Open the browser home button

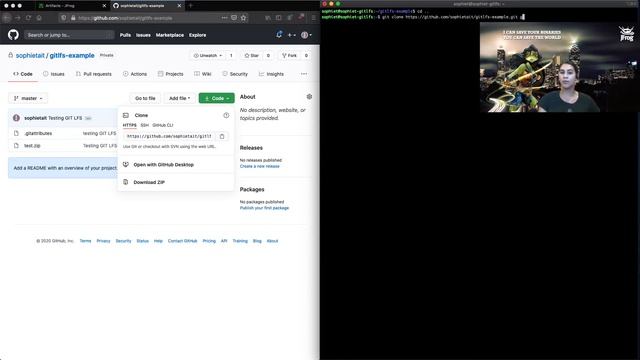(39, 18)
